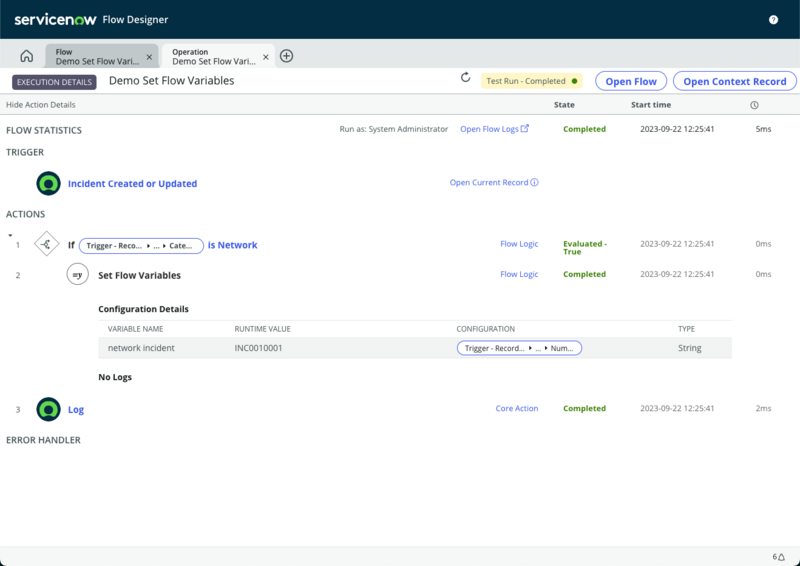The image size is (800, 566).
Task: Close the Flow Demo Set Flow Variables tab
Action: 149,57
